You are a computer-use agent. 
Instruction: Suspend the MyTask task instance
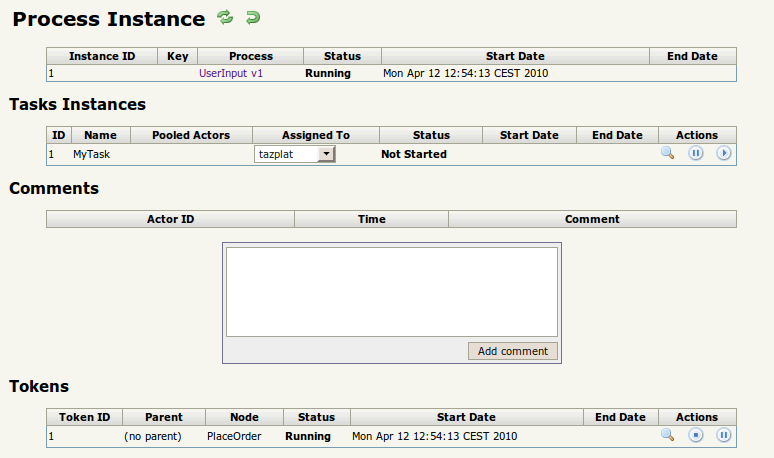coord(696,153)
